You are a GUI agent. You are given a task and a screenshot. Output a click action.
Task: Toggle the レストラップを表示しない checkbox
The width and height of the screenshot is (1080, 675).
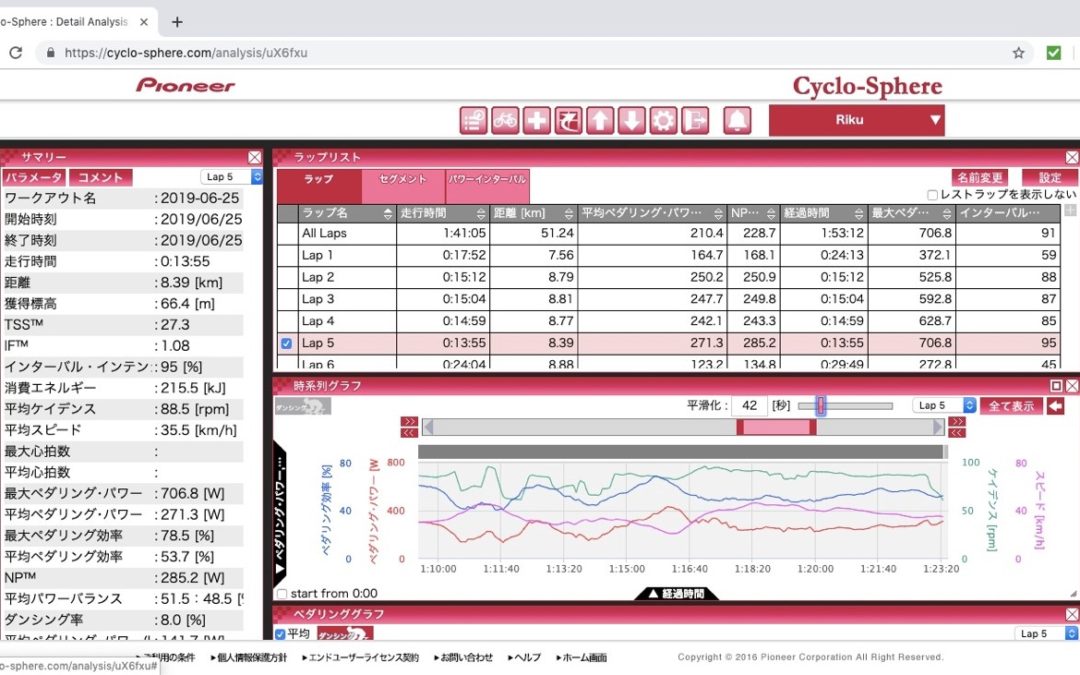coord(933,195)
